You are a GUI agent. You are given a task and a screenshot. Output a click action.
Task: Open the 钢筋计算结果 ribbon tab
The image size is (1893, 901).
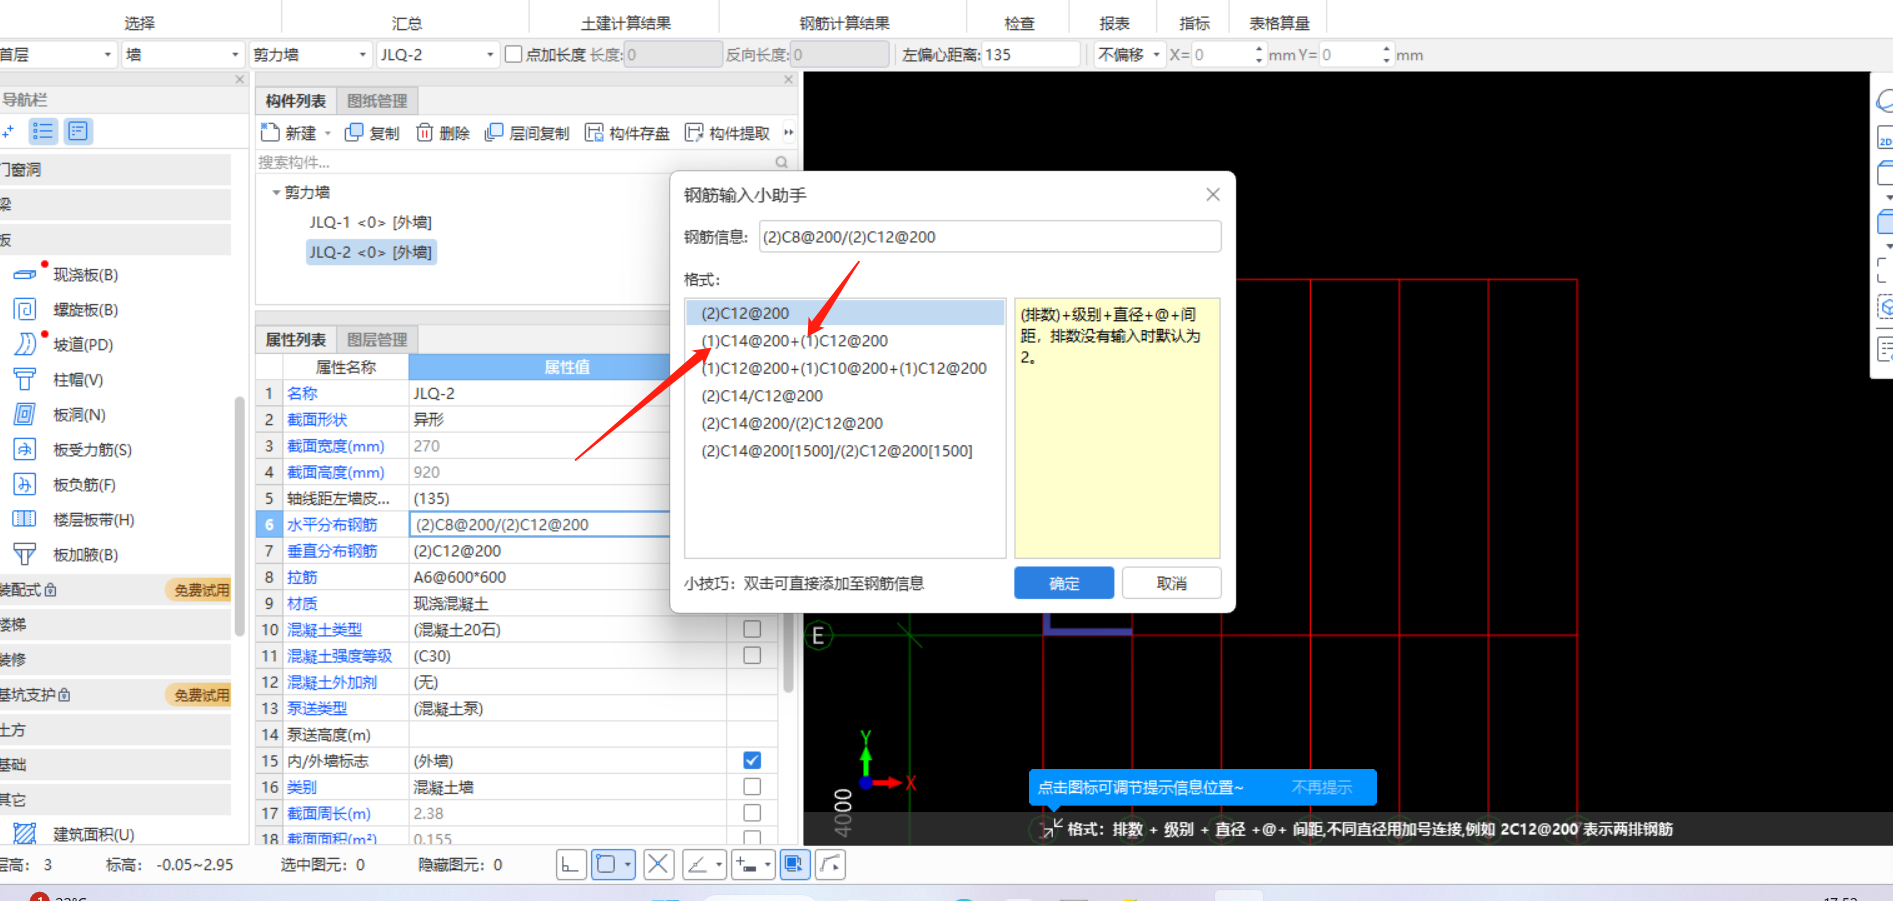click(844, 23)
